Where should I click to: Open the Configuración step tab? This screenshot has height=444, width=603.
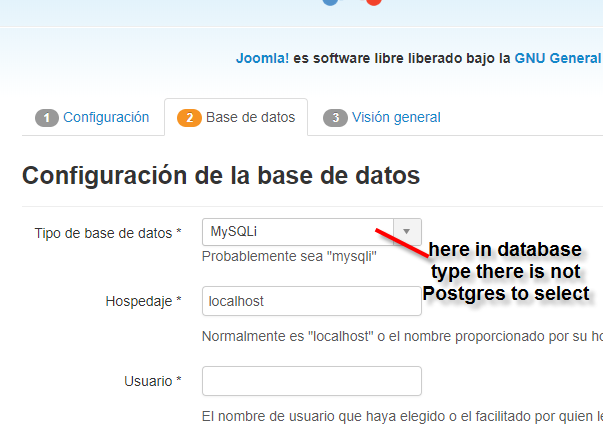[92, 117]
